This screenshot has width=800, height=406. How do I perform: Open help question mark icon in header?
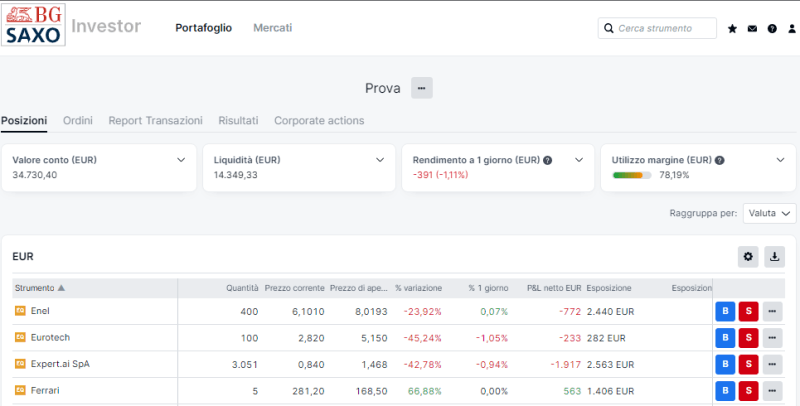772,29
